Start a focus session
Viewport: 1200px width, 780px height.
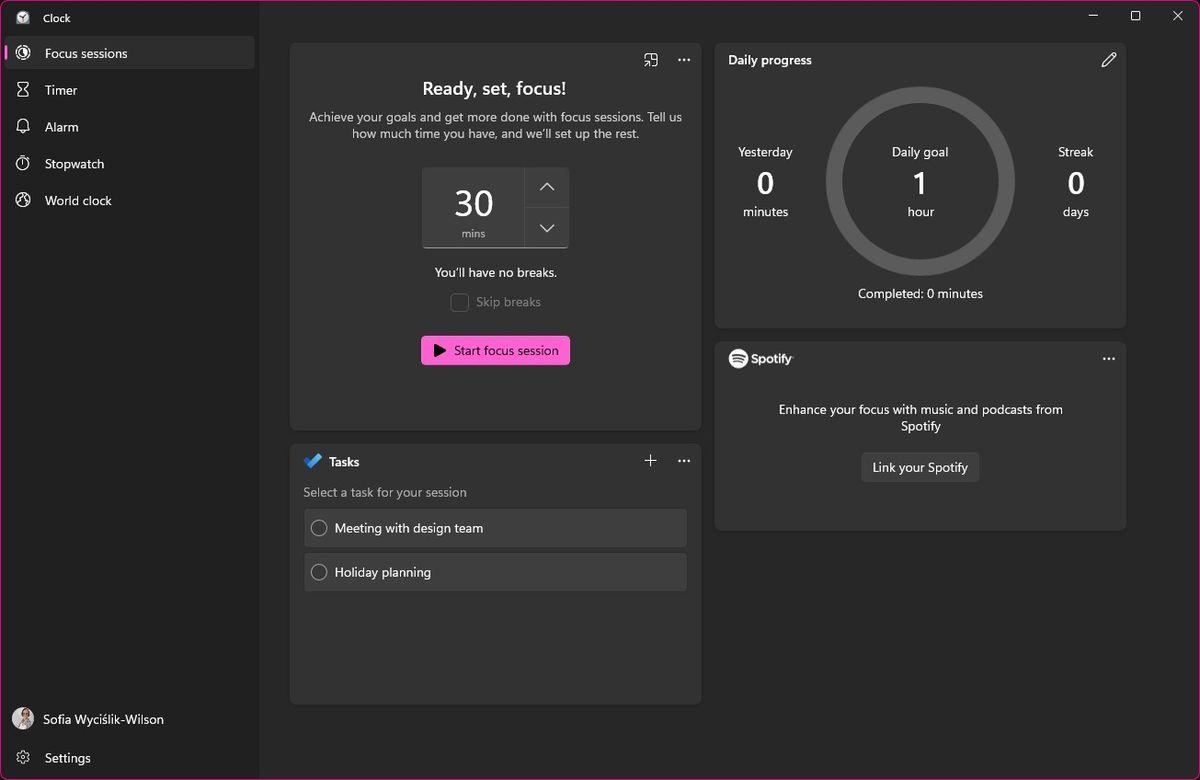[x=495, y=350]
